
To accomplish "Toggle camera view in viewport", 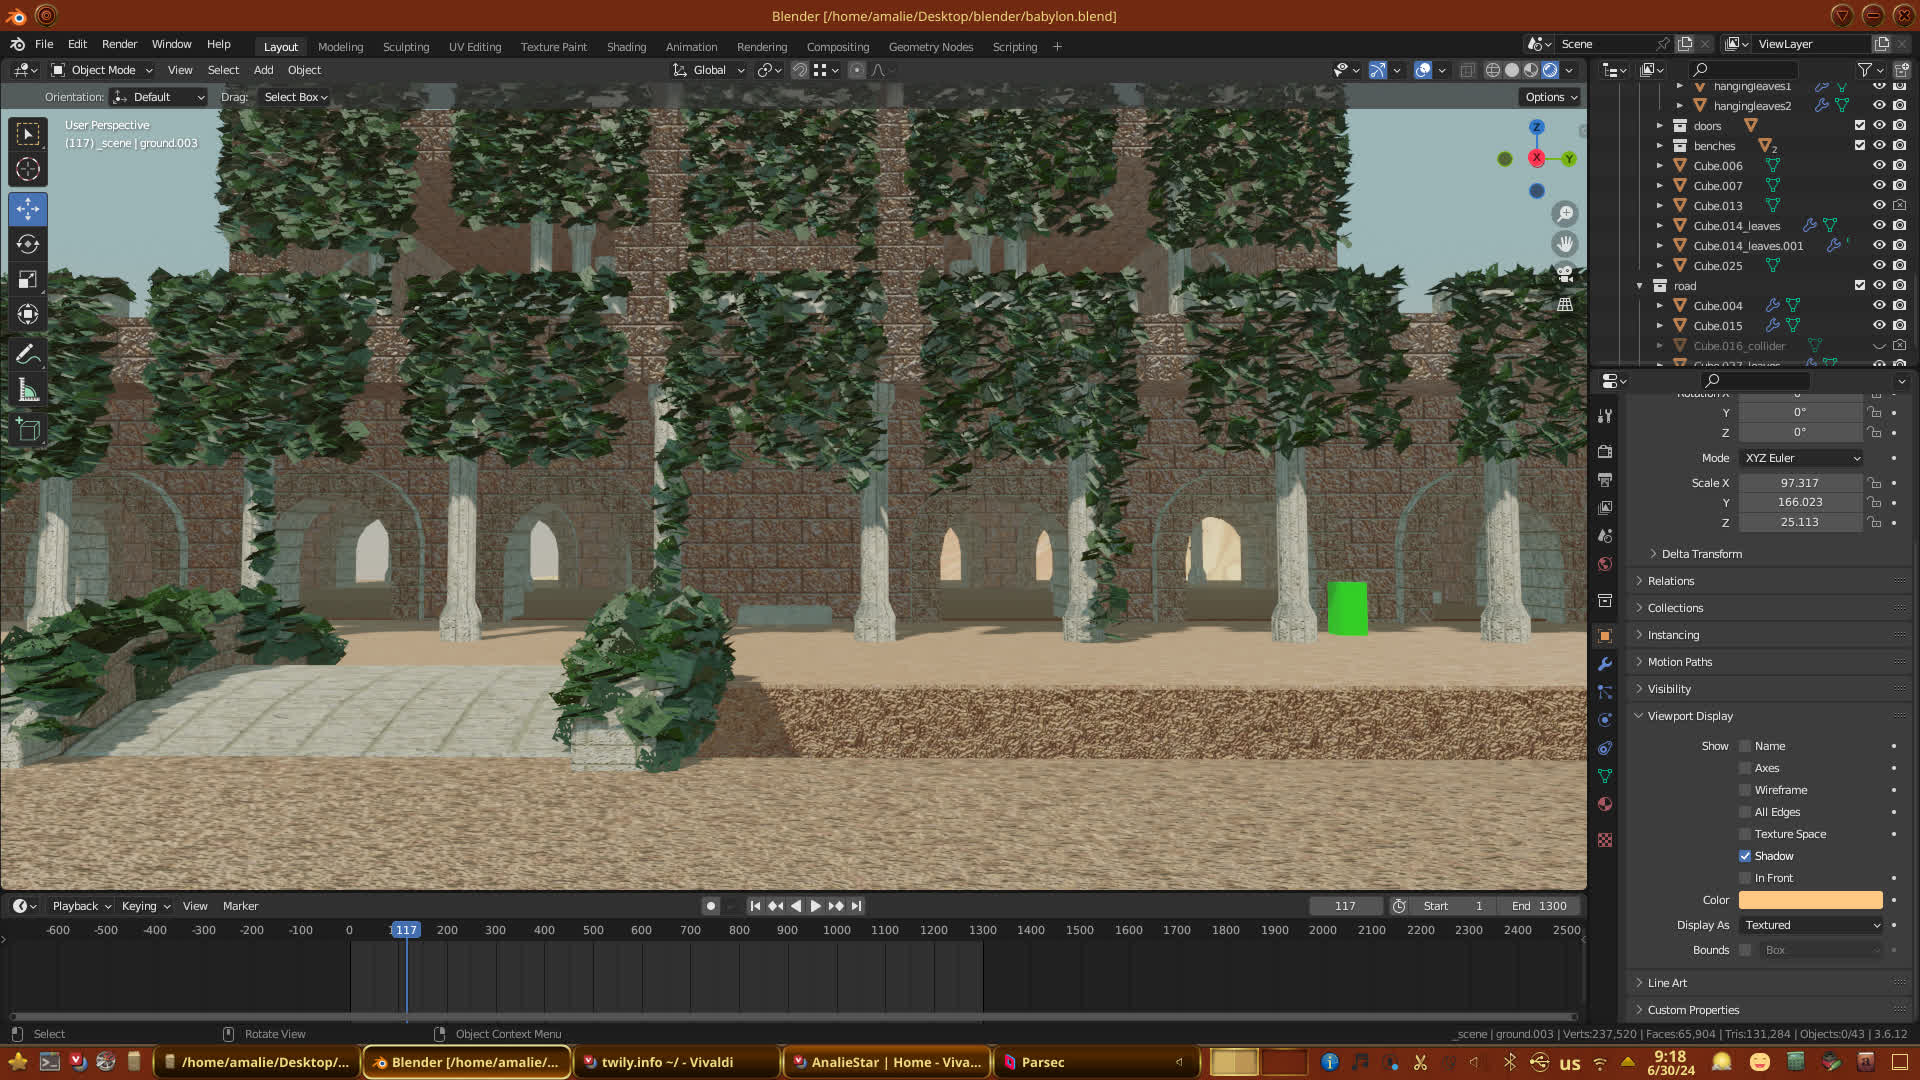I will pyautogui.click(x=1565, y=273).
